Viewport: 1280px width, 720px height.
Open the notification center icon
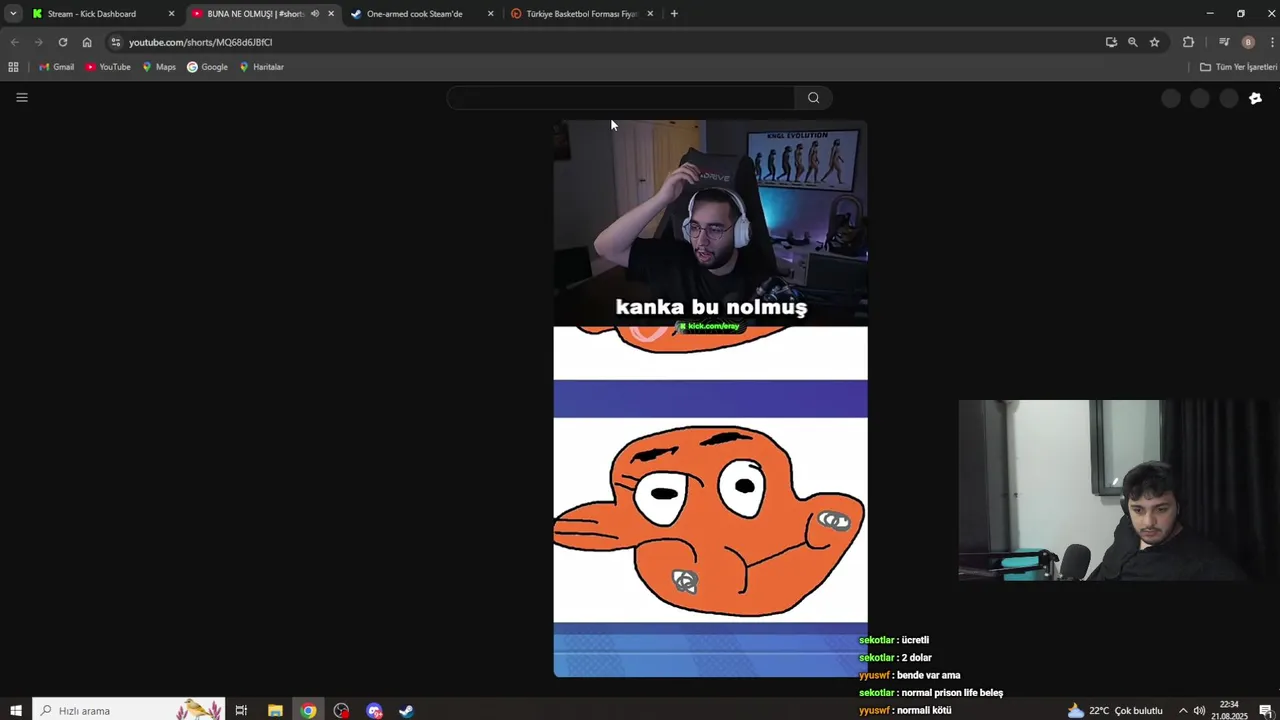point(1265,710)
